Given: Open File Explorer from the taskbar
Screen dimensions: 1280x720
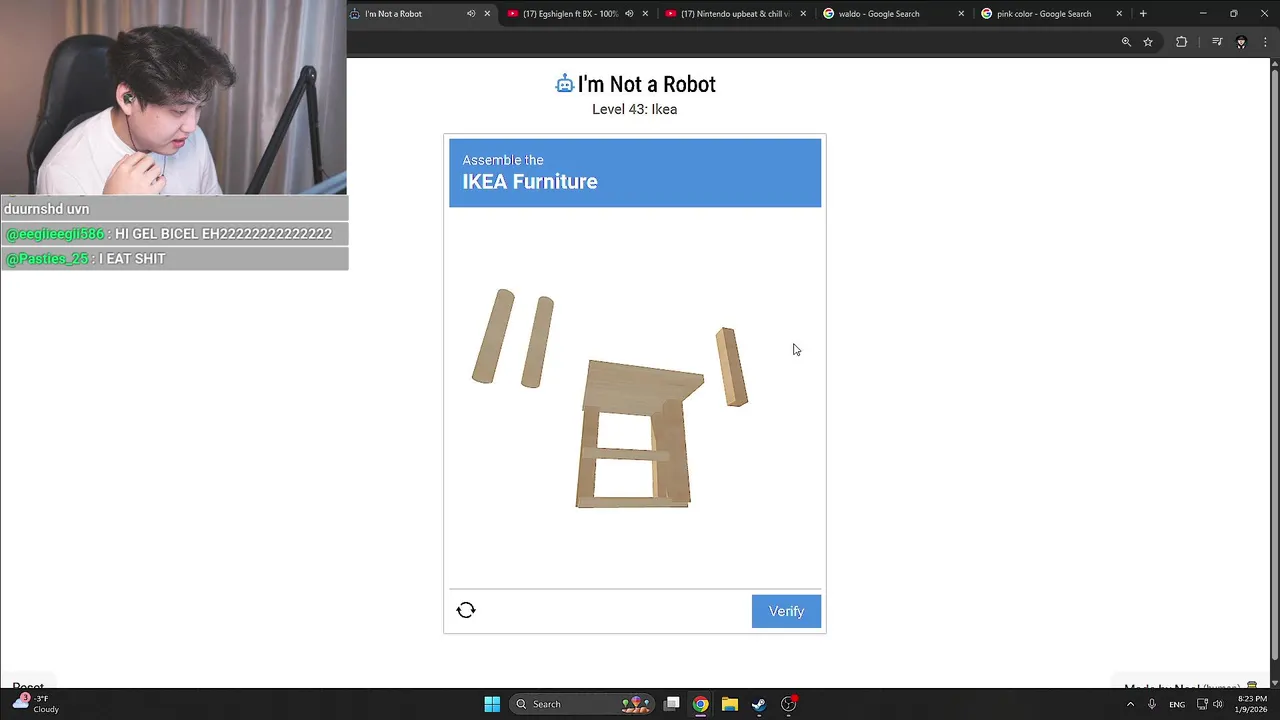Looking at the screenshot, I should tap(730, 704).
